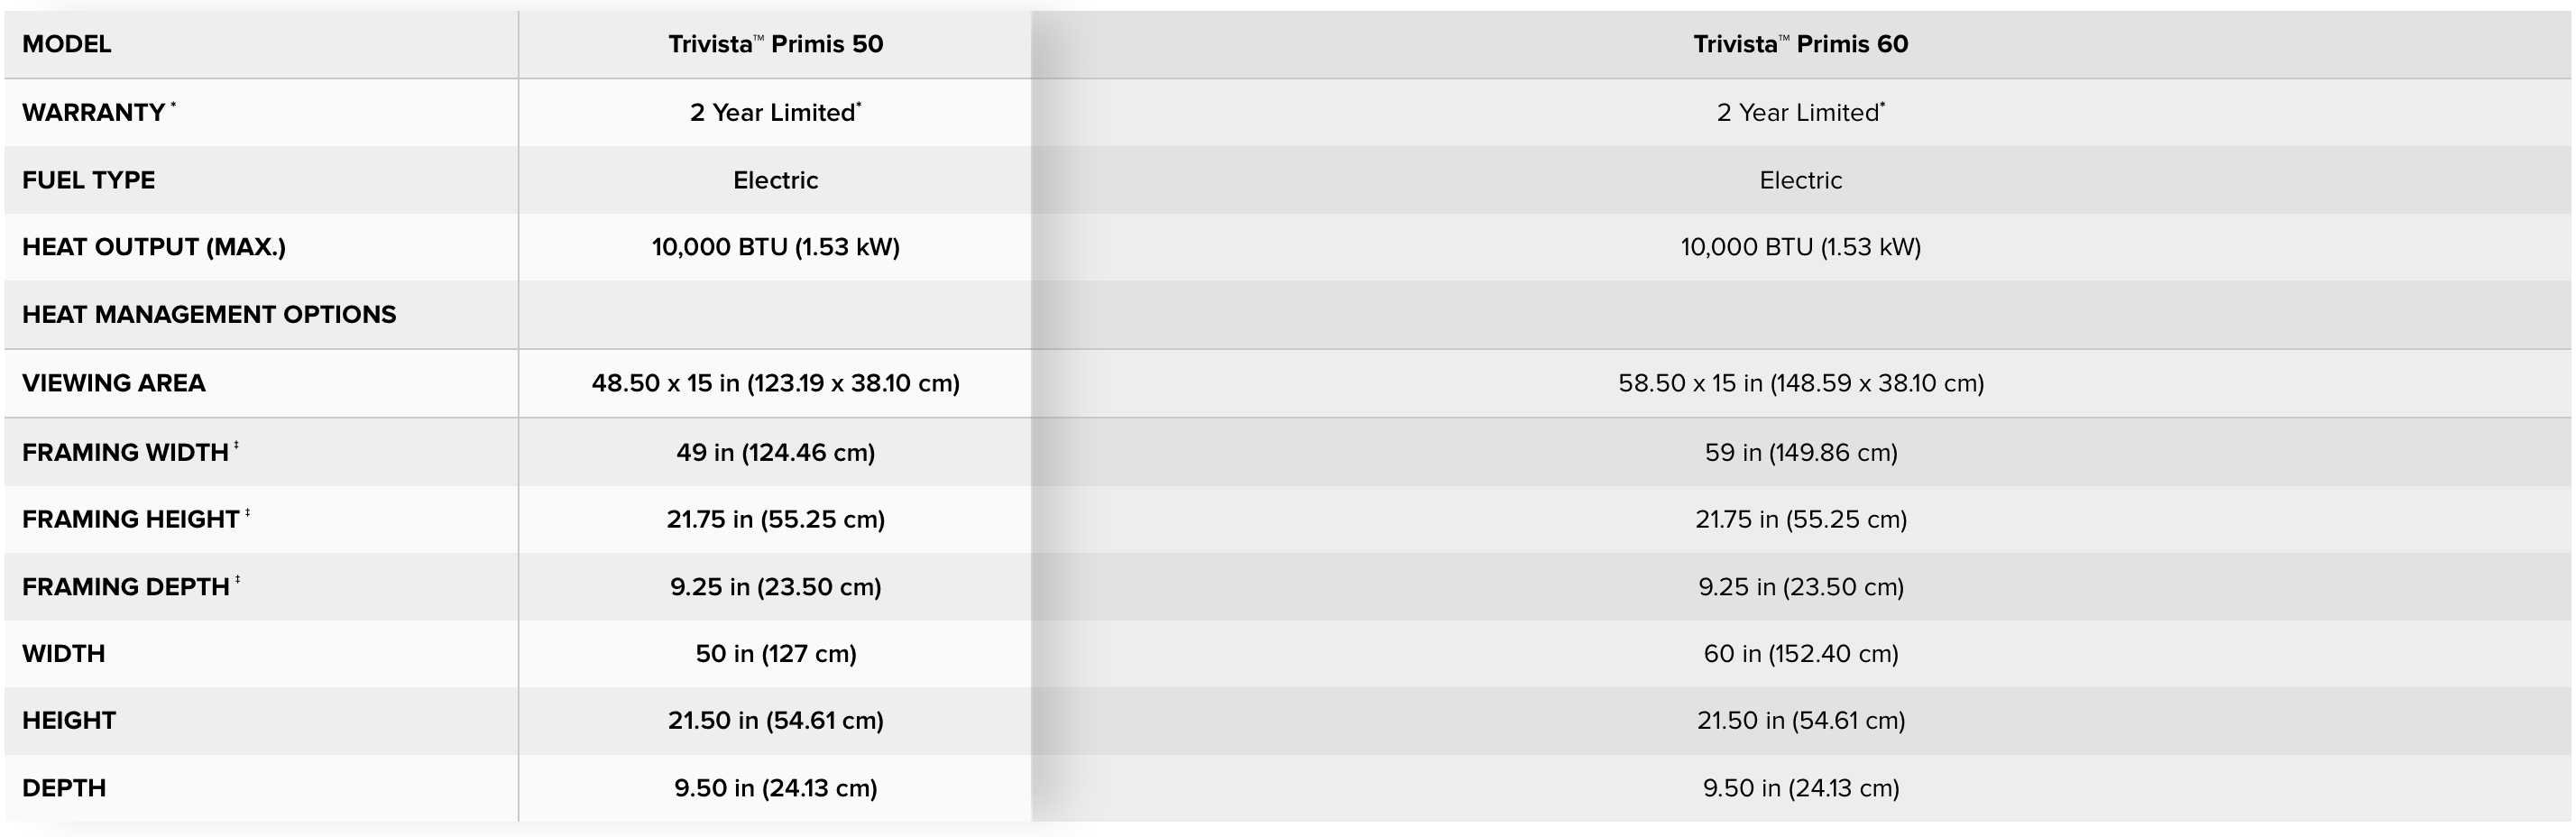The width and height of the screenshot is (2576, 837).
Task: Click the FRAMING DEPTH row label
Action: 126,586
